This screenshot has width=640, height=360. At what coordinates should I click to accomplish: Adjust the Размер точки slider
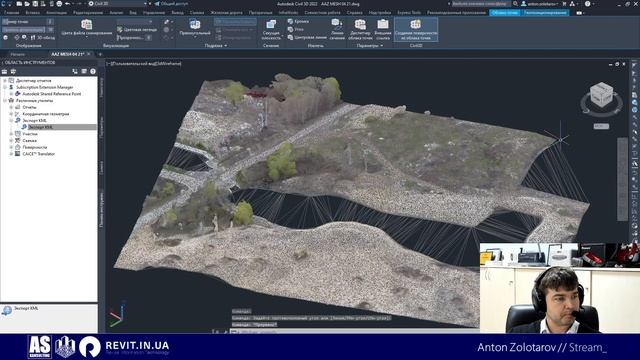[x=28, y=22]
